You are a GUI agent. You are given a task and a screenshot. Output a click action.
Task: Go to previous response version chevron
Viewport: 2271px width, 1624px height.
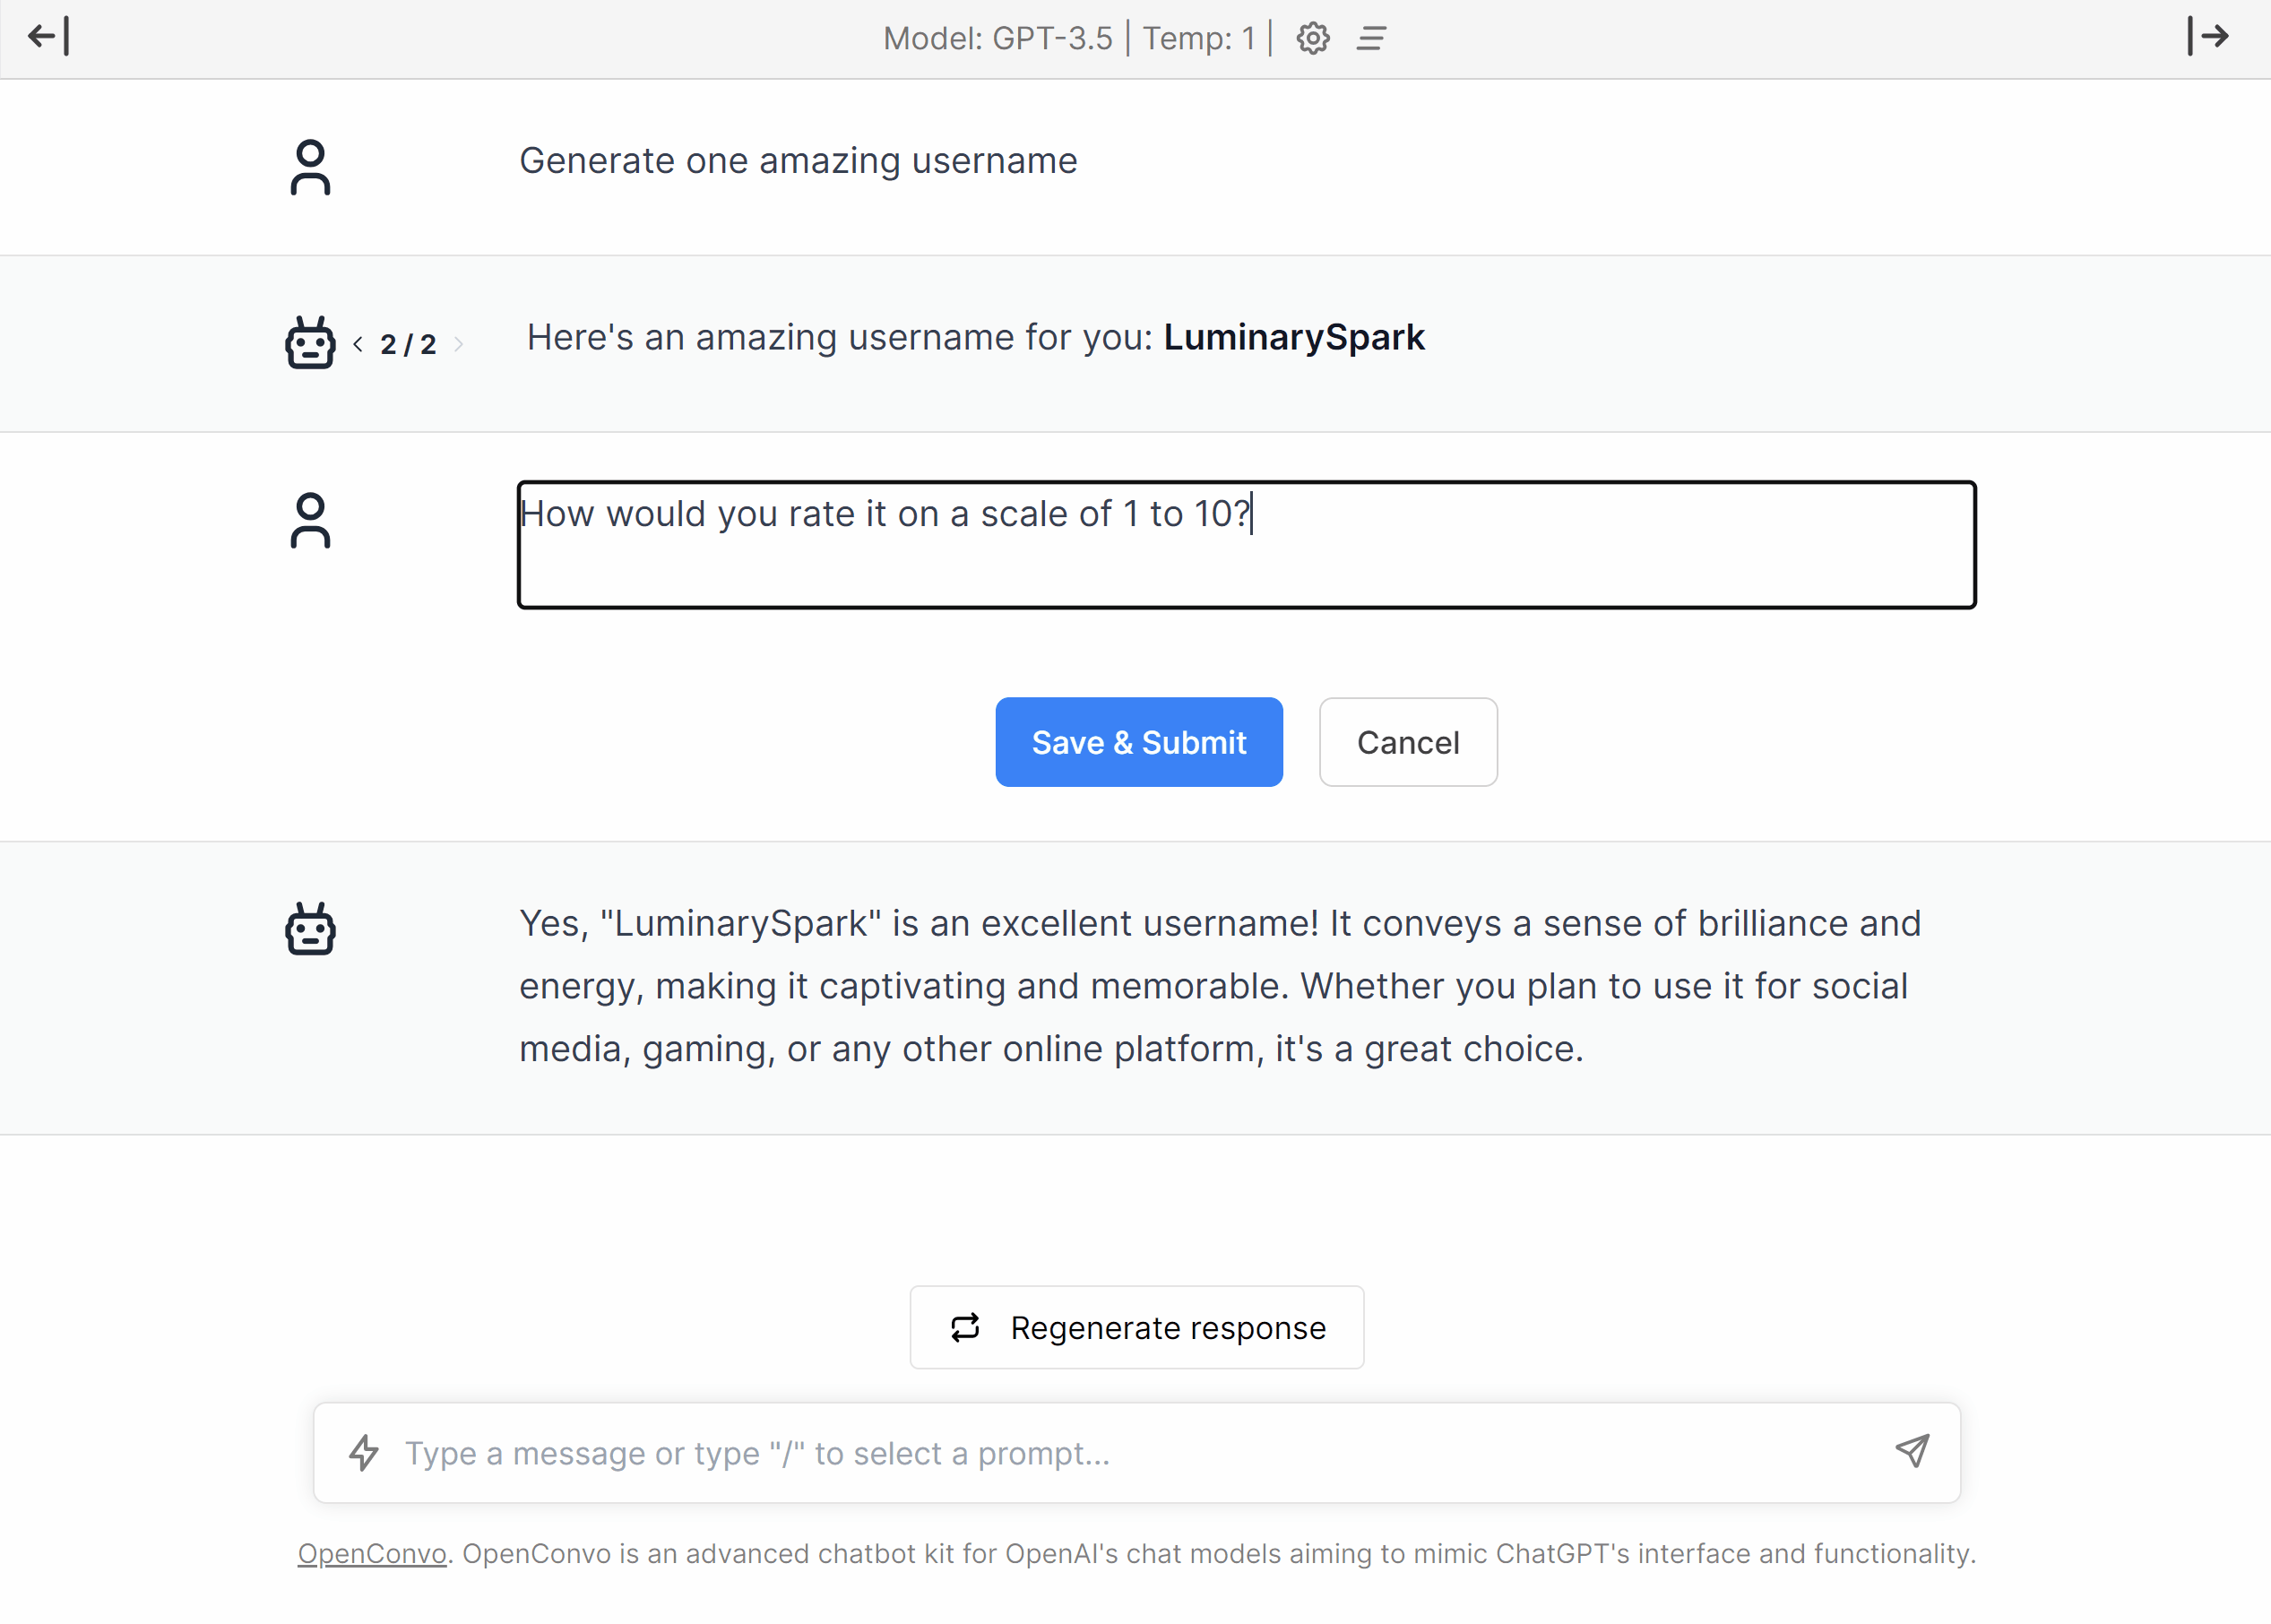[x=358, y=345]
